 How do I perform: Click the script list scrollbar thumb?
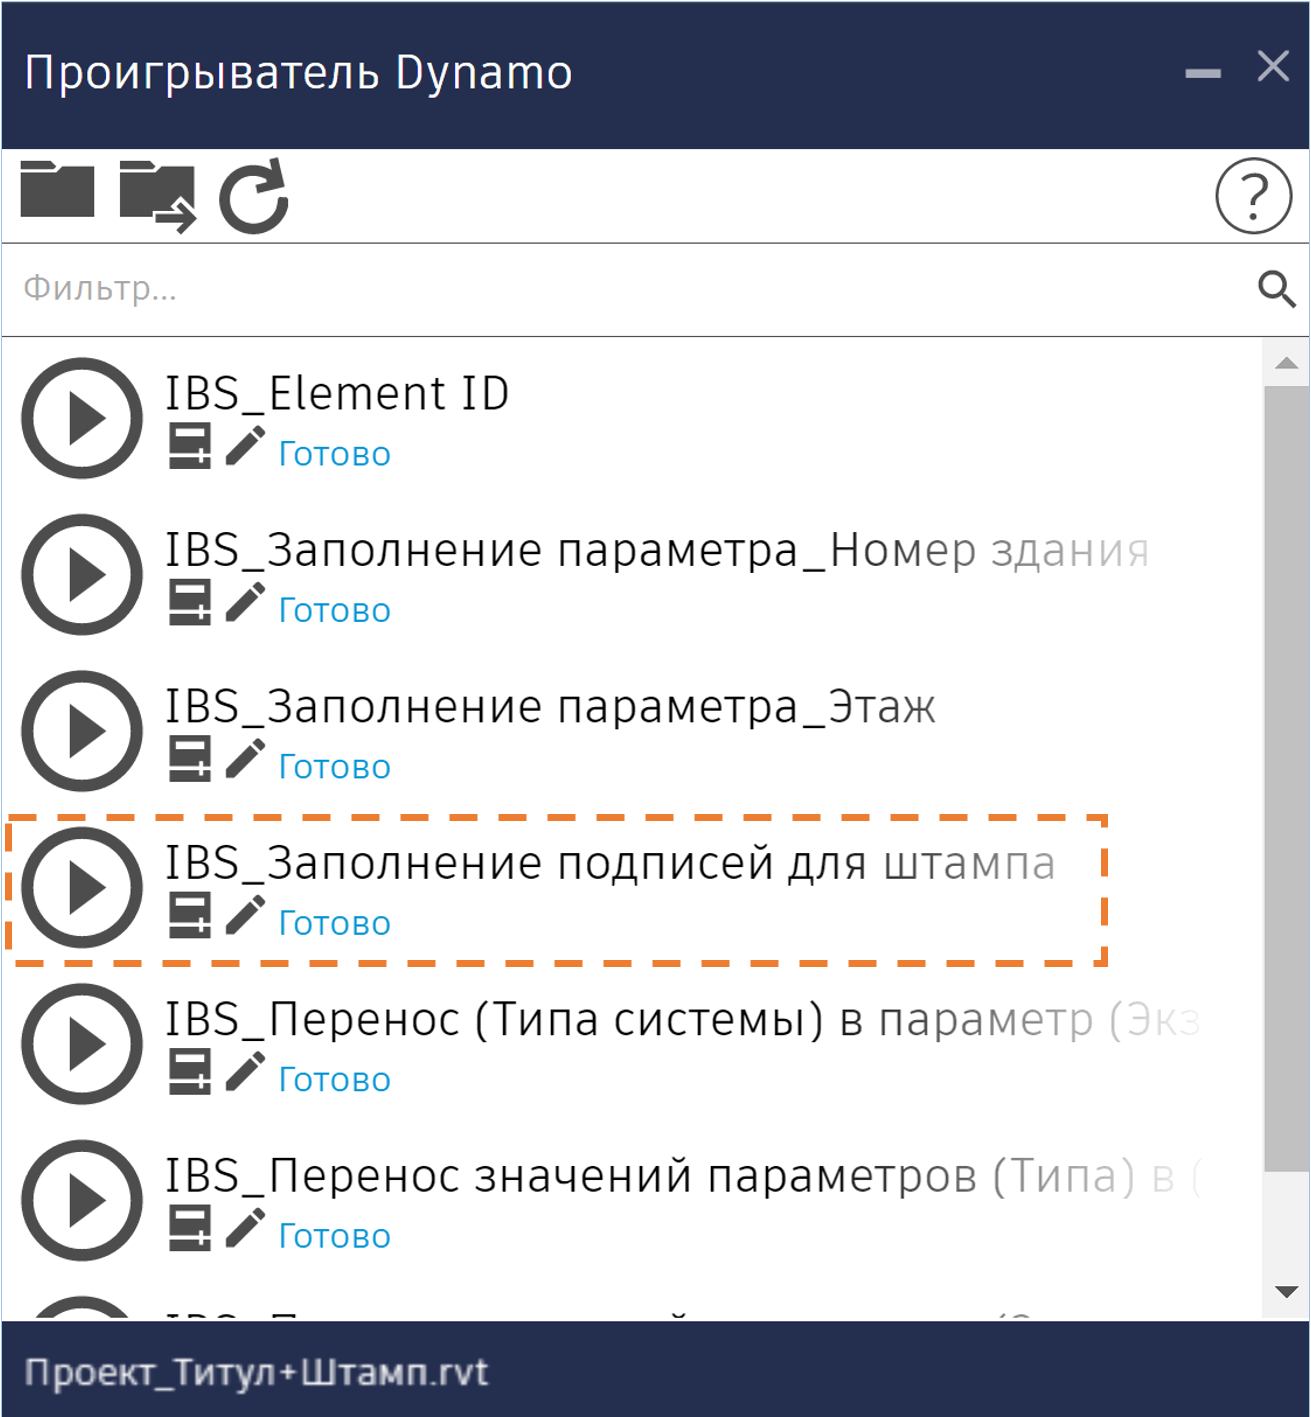(1287, 779)
